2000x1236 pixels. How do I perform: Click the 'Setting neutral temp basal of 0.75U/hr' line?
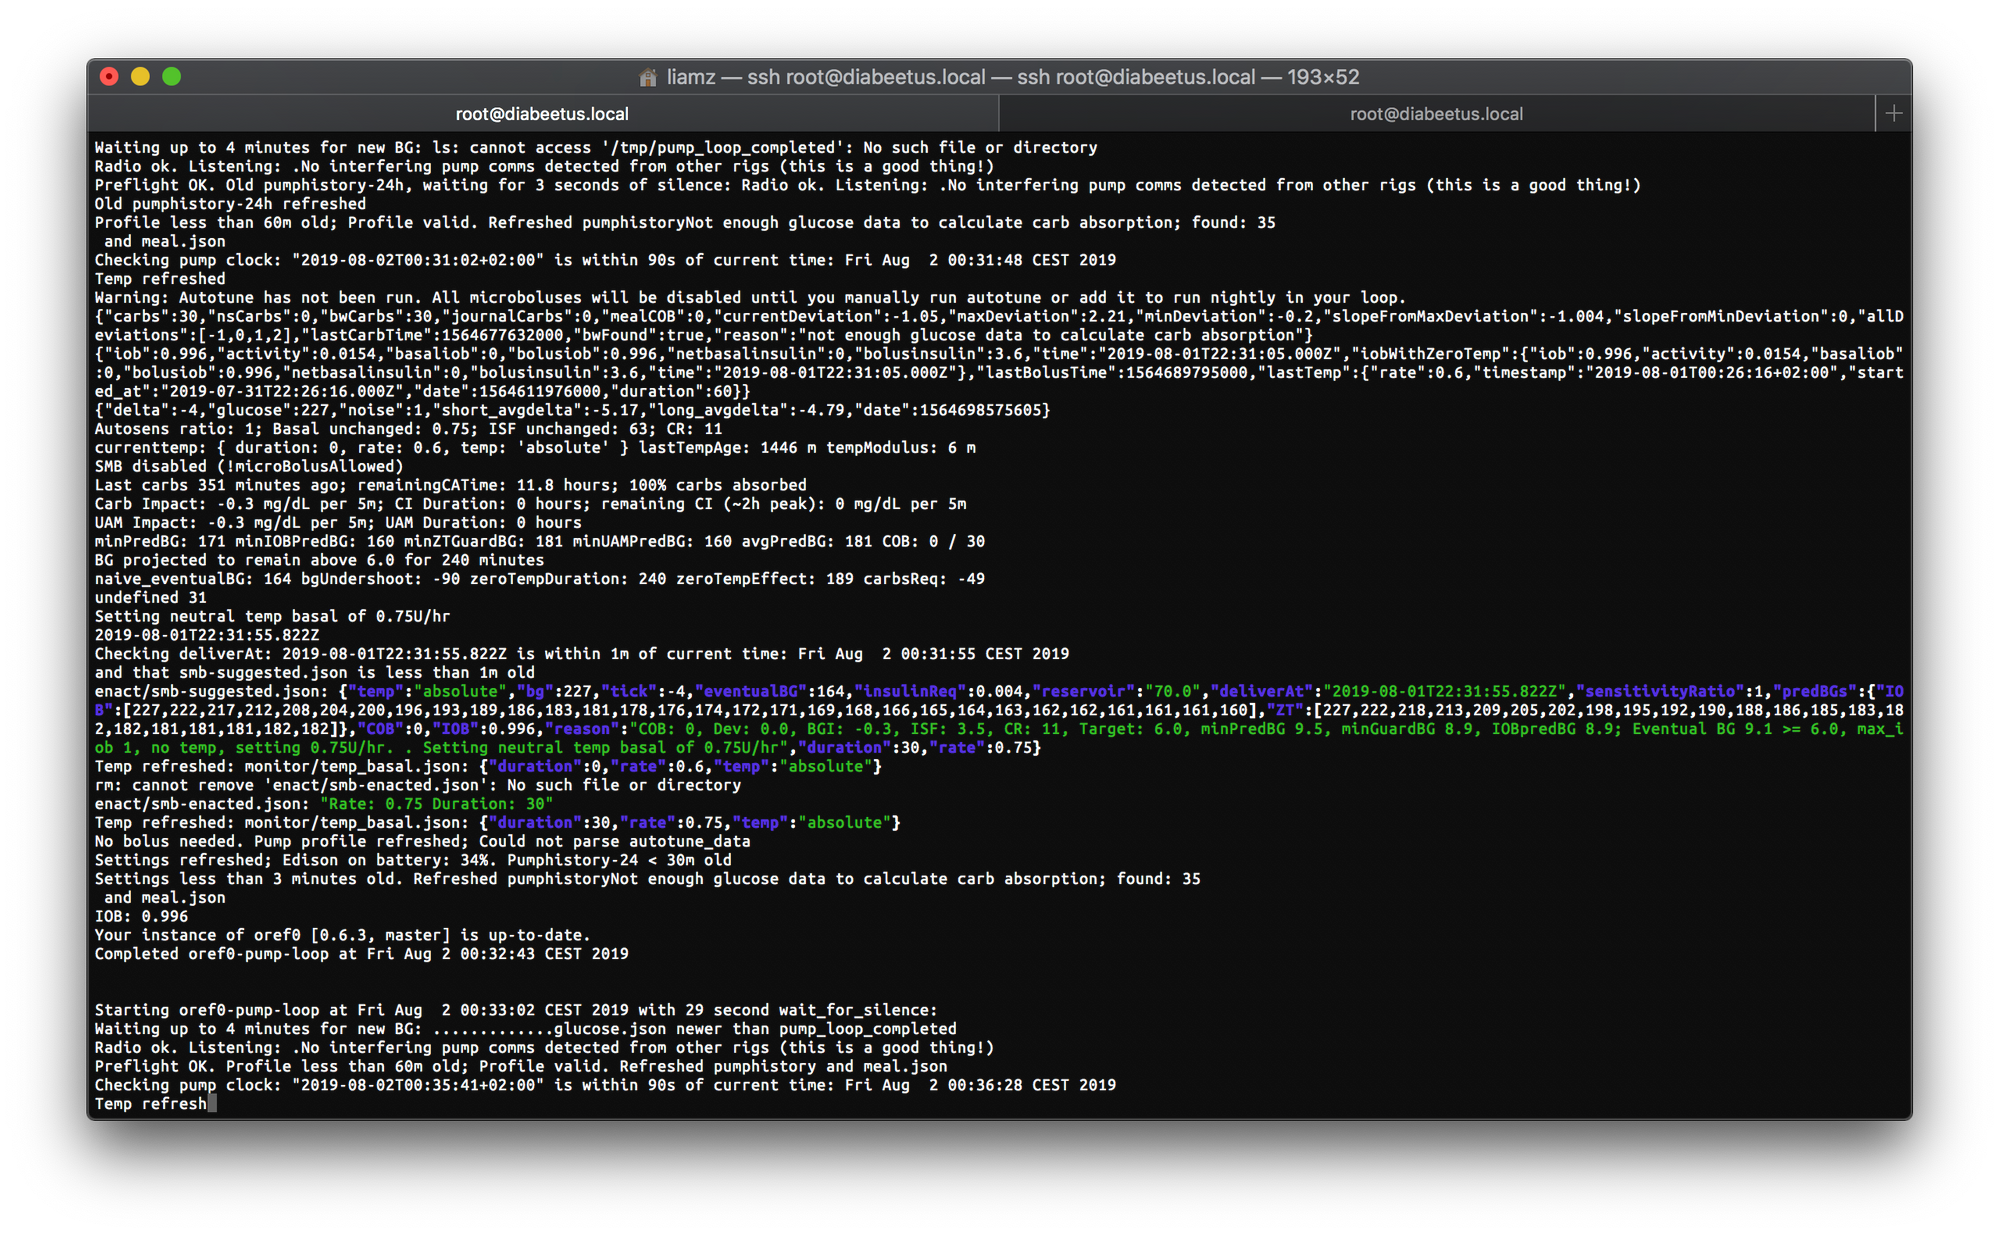[272, 616]
